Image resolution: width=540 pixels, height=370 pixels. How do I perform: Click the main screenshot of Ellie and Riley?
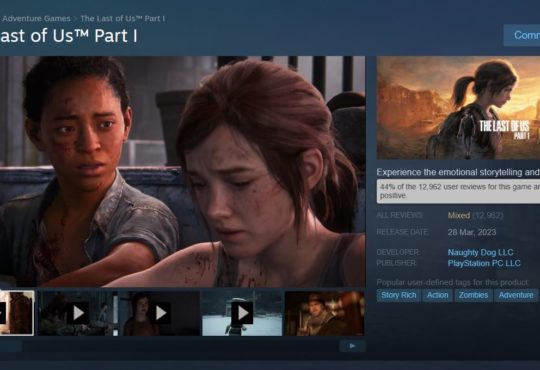(x=183, y=172)
